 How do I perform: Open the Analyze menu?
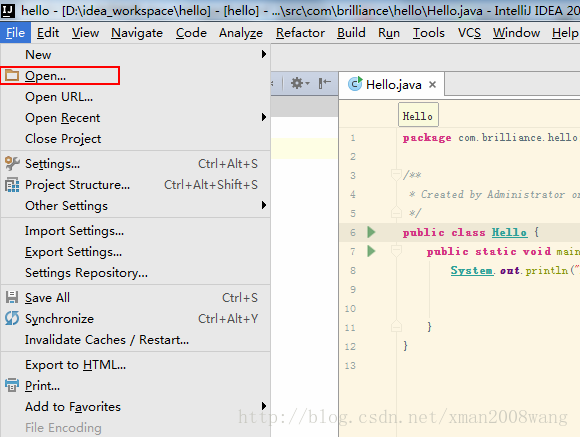pos(241,33)
